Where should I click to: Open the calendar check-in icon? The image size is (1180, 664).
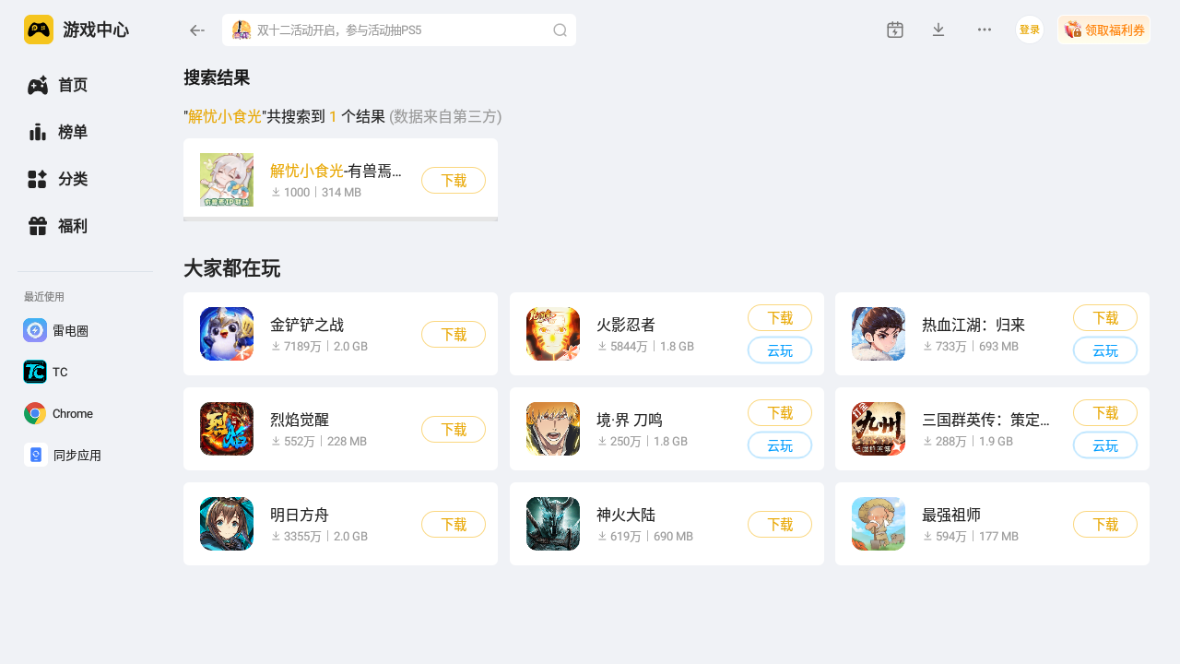click(x=895, y=30)
